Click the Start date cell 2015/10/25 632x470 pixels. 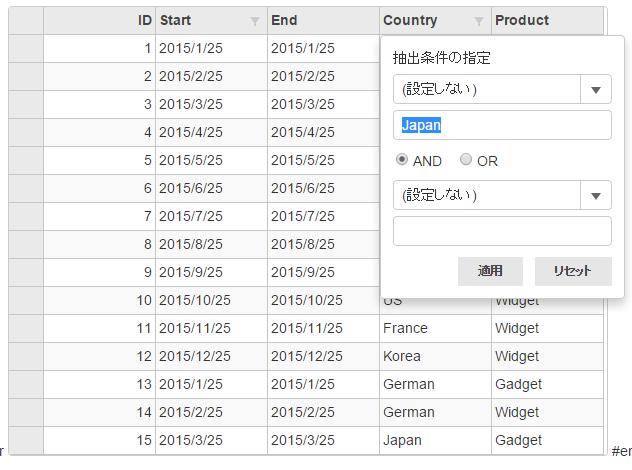coord(211,300)
